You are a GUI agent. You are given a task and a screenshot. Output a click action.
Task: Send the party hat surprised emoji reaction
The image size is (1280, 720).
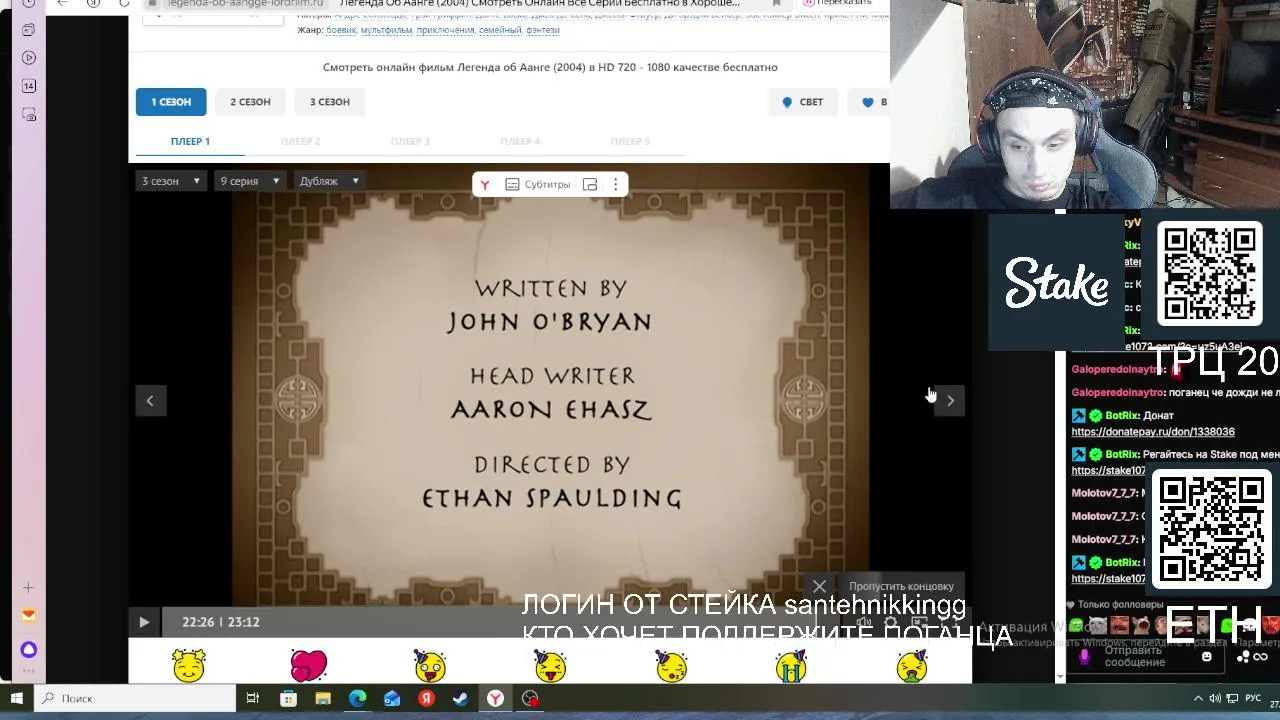click(430, 665)
